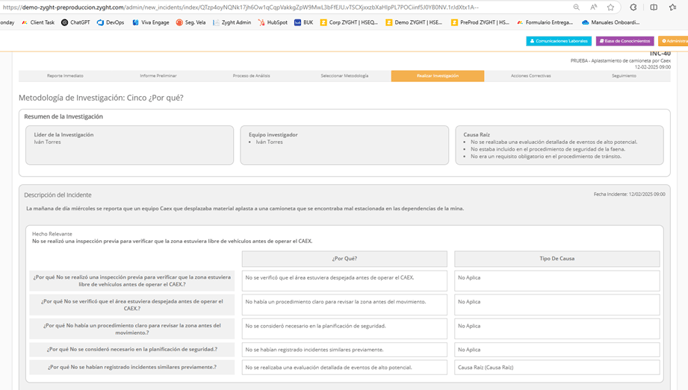The width and height of the screenshot is (688, 390).
Task: Open No Aplica cause type for 'planificación de seguridad' answer
Action: [557, 329]
